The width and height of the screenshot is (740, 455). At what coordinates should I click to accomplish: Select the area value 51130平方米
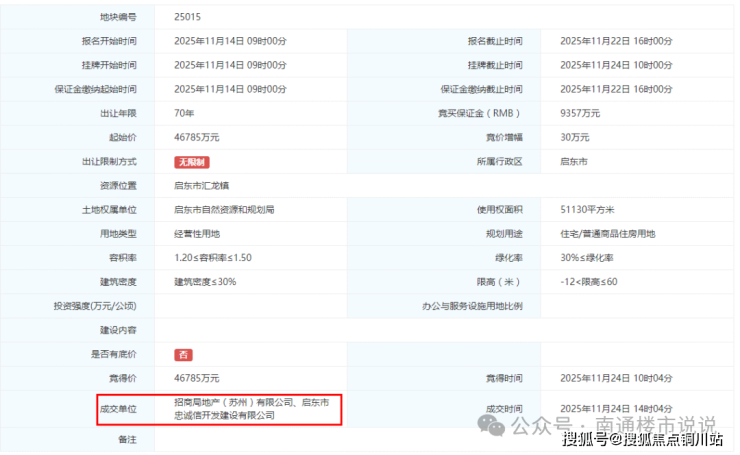coord(587,210)
